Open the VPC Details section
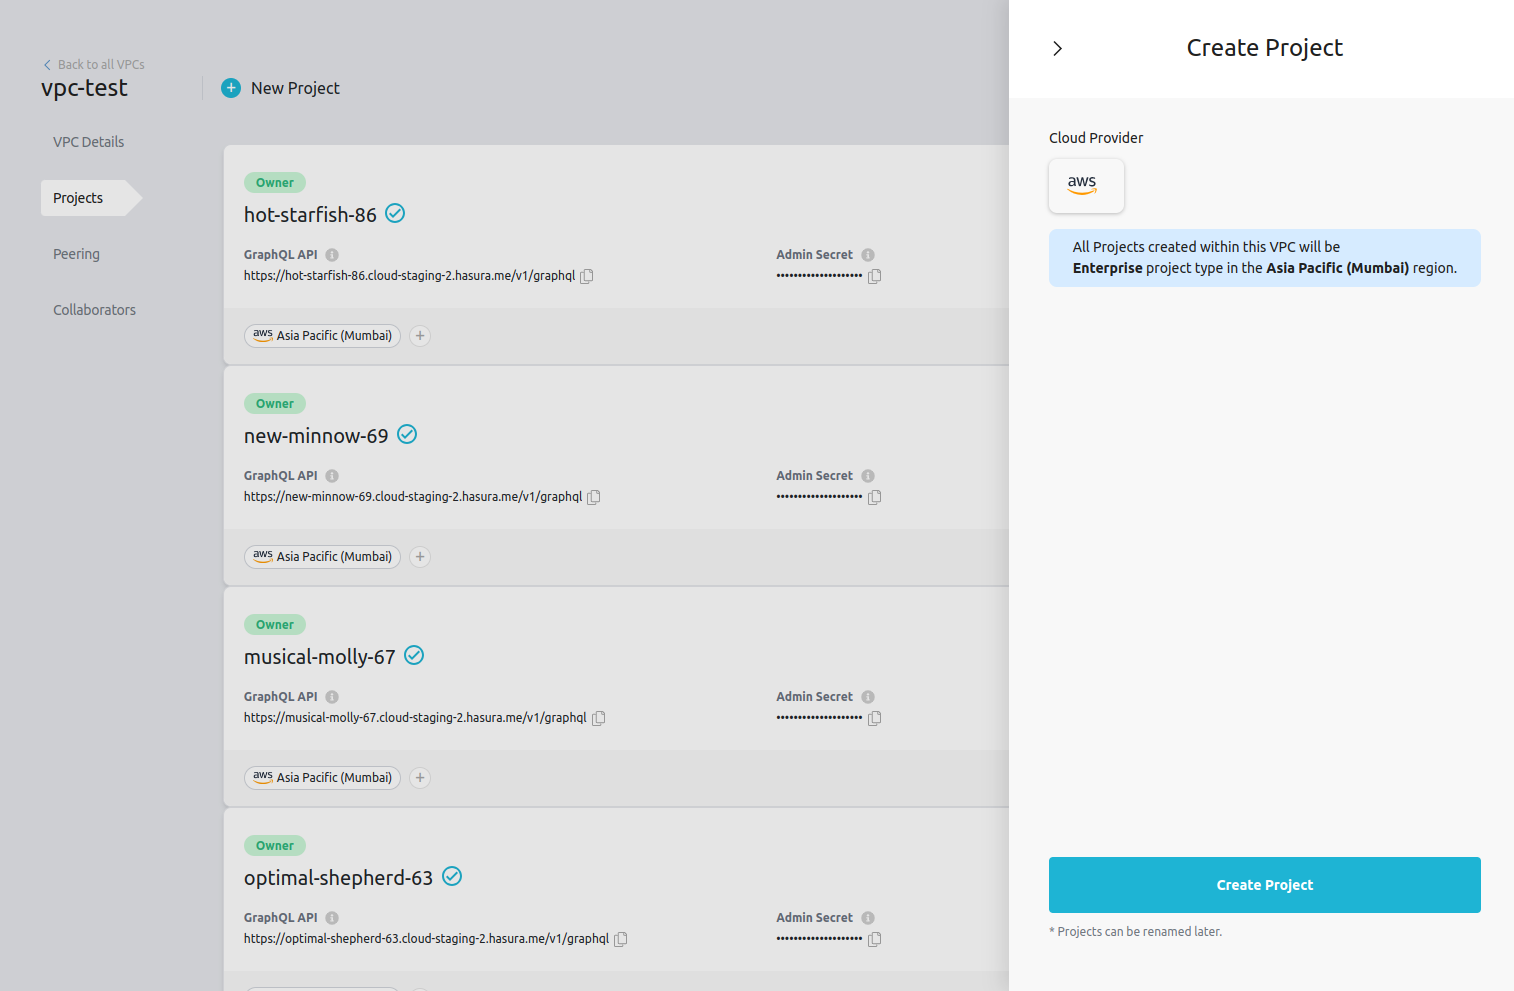The image size is (1514, 991). click(x=88, y=142)
